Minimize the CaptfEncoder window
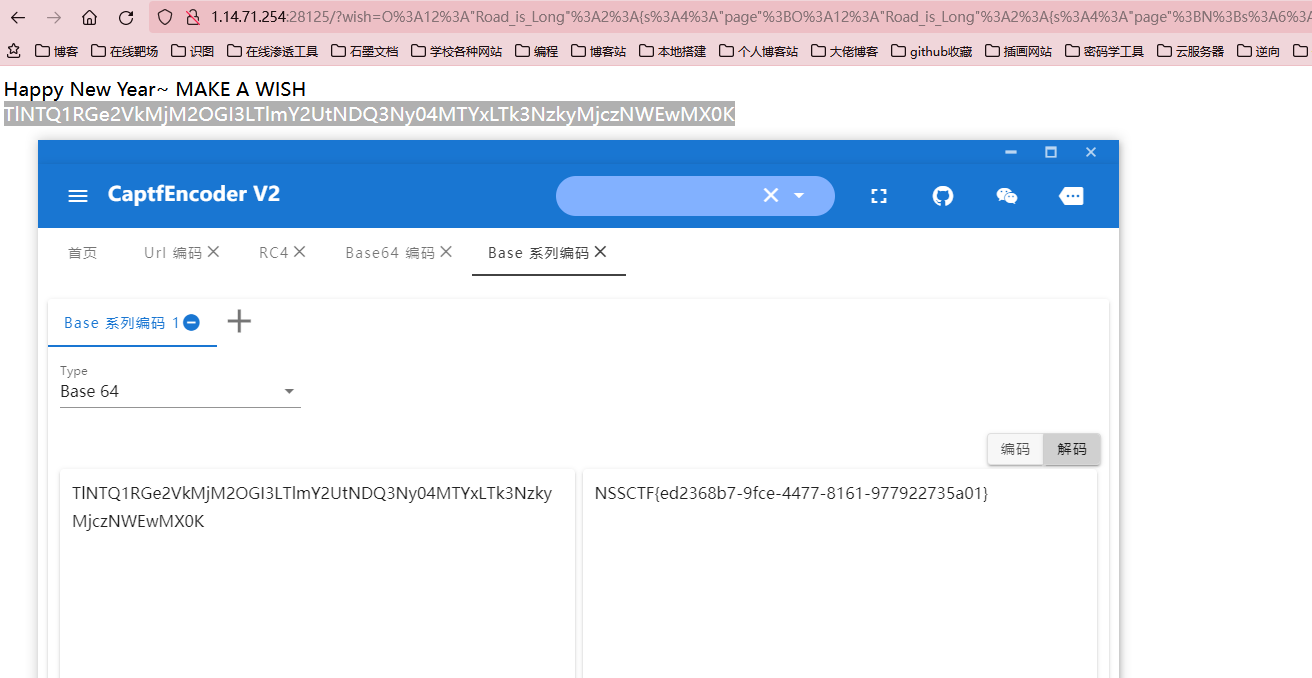 point(1011,152)
